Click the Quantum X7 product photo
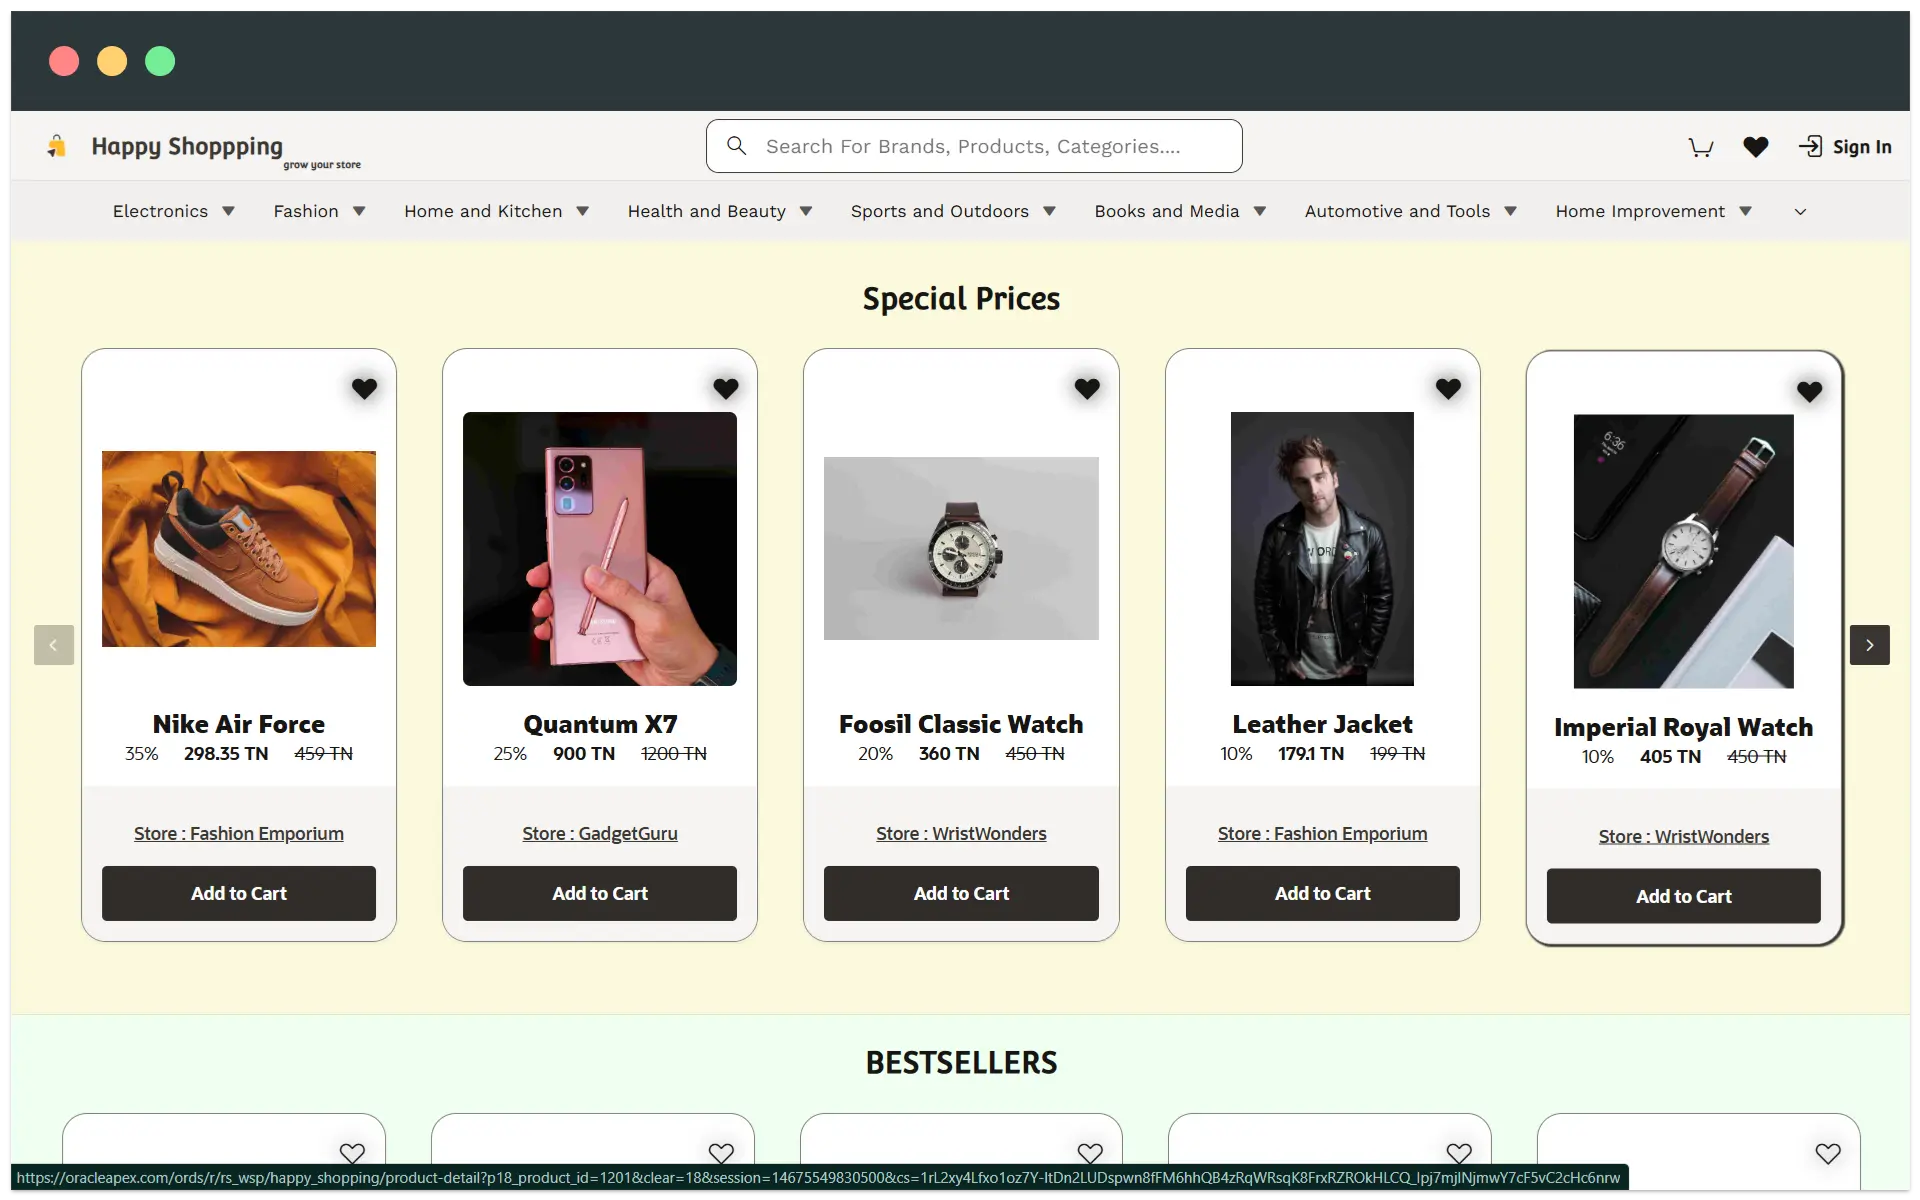 pyautogui.click(x=600, y=549)
